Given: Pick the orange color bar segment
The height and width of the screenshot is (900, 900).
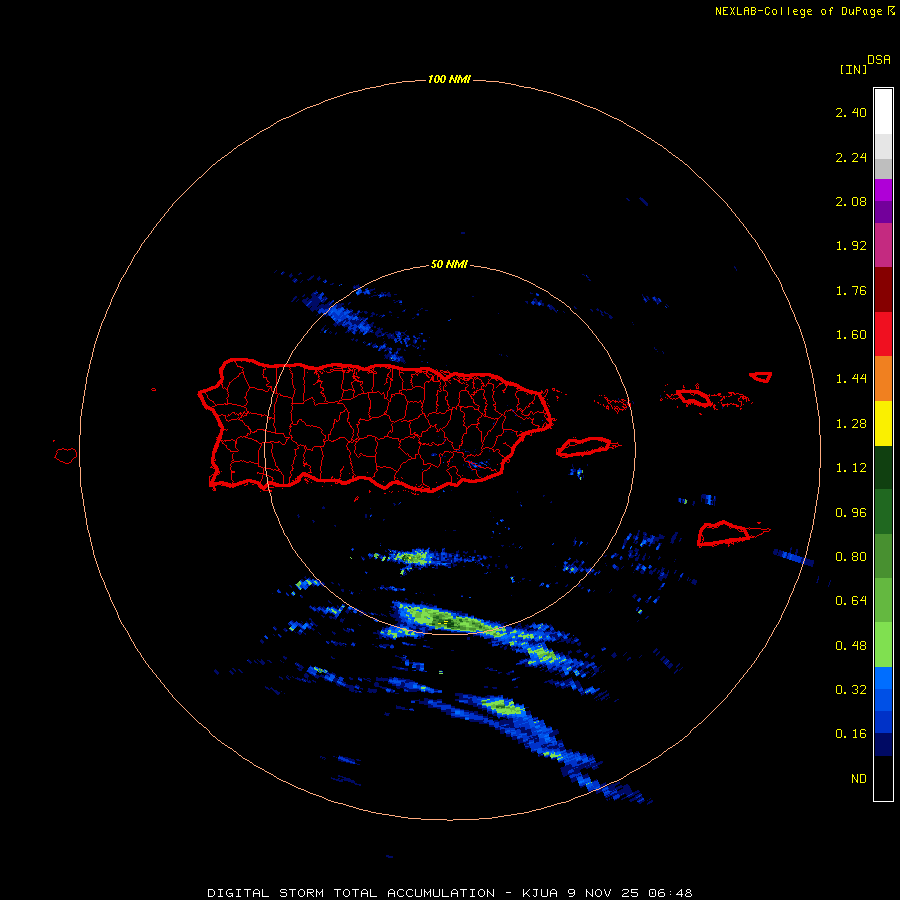Looking at the screenshot, I should tap(883, 379).
